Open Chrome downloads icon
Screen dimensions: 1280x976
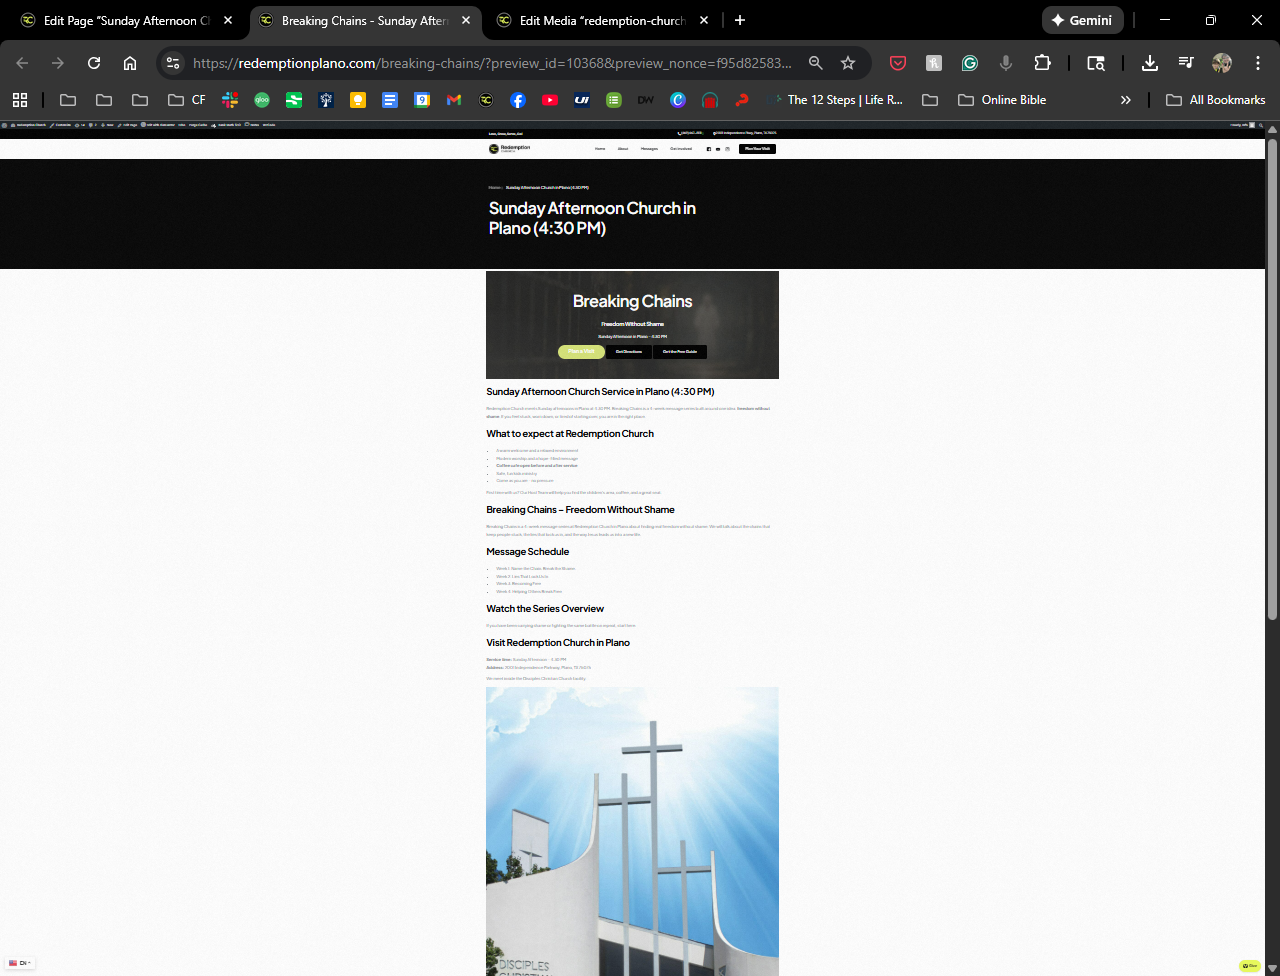(x=1150, y=63)
